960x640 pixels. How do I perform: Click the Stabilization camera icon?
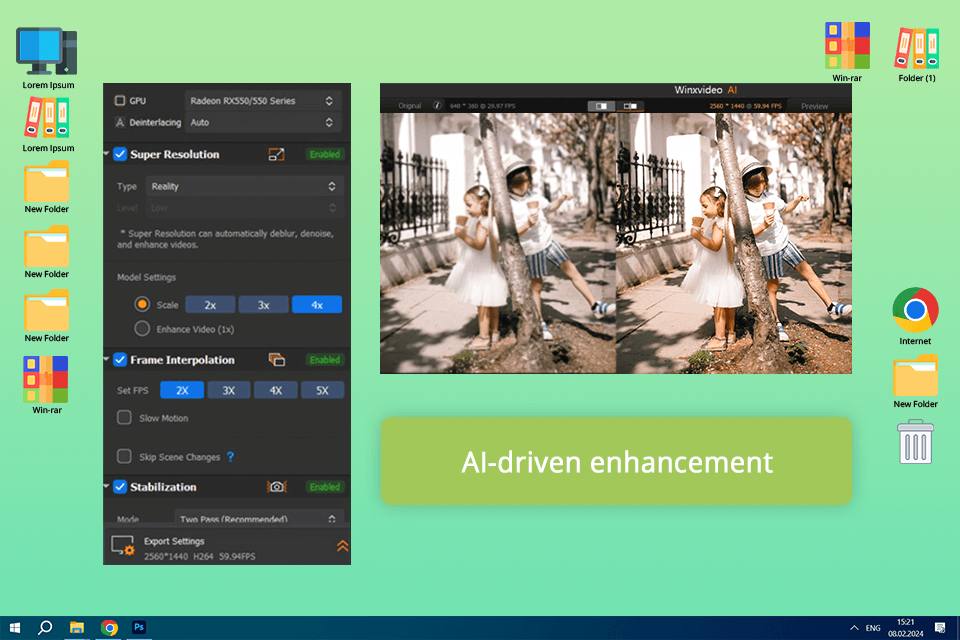(x=277, y=487)
